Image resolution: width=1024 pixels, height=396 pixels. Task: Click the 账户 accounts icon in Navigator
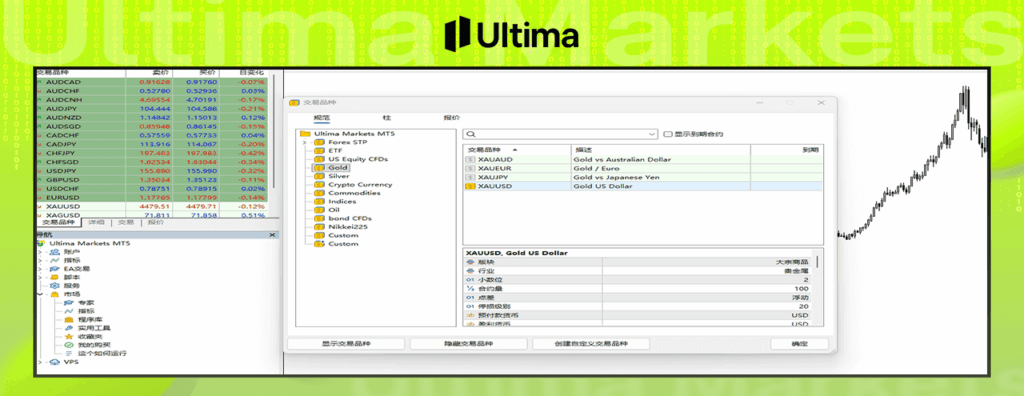point(56,252)
